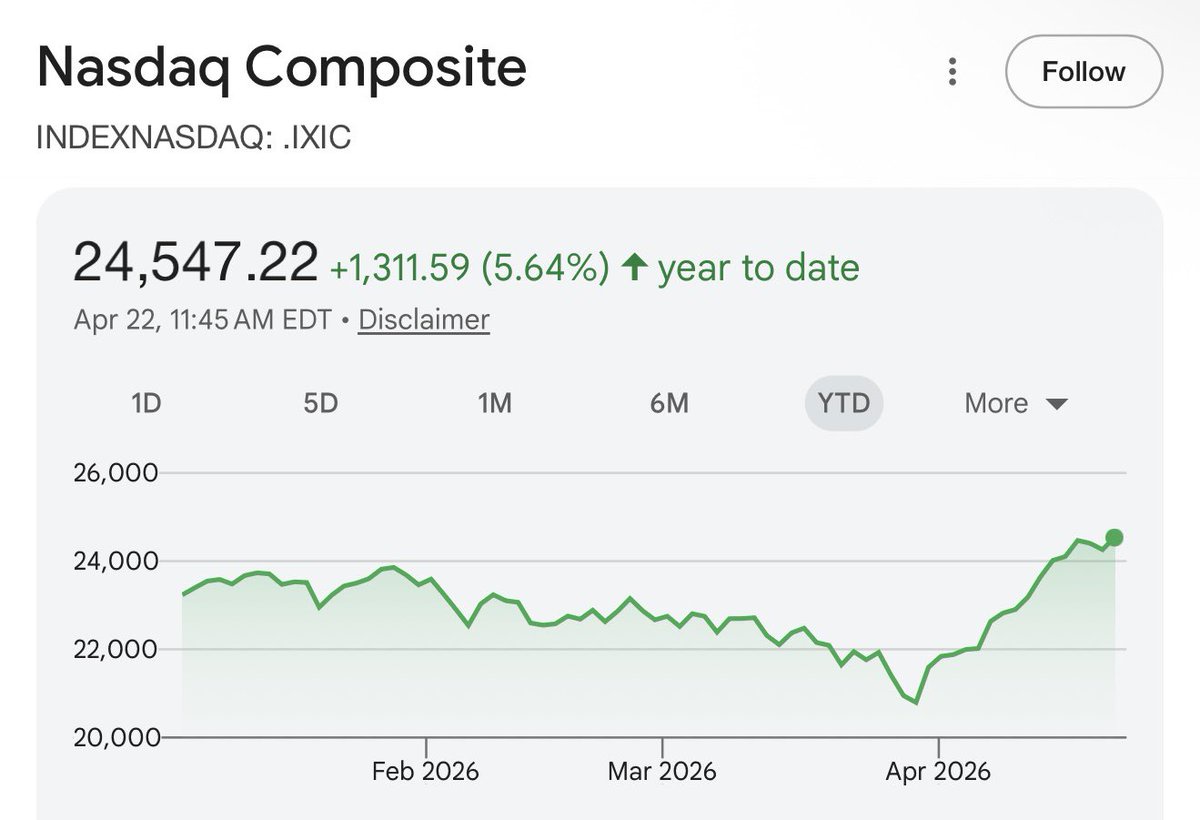Viewport: 1200px width, 820px height.
Task: Click the INDEXNASDAQ: .IXIC ticker text
Action: point(193,137)
